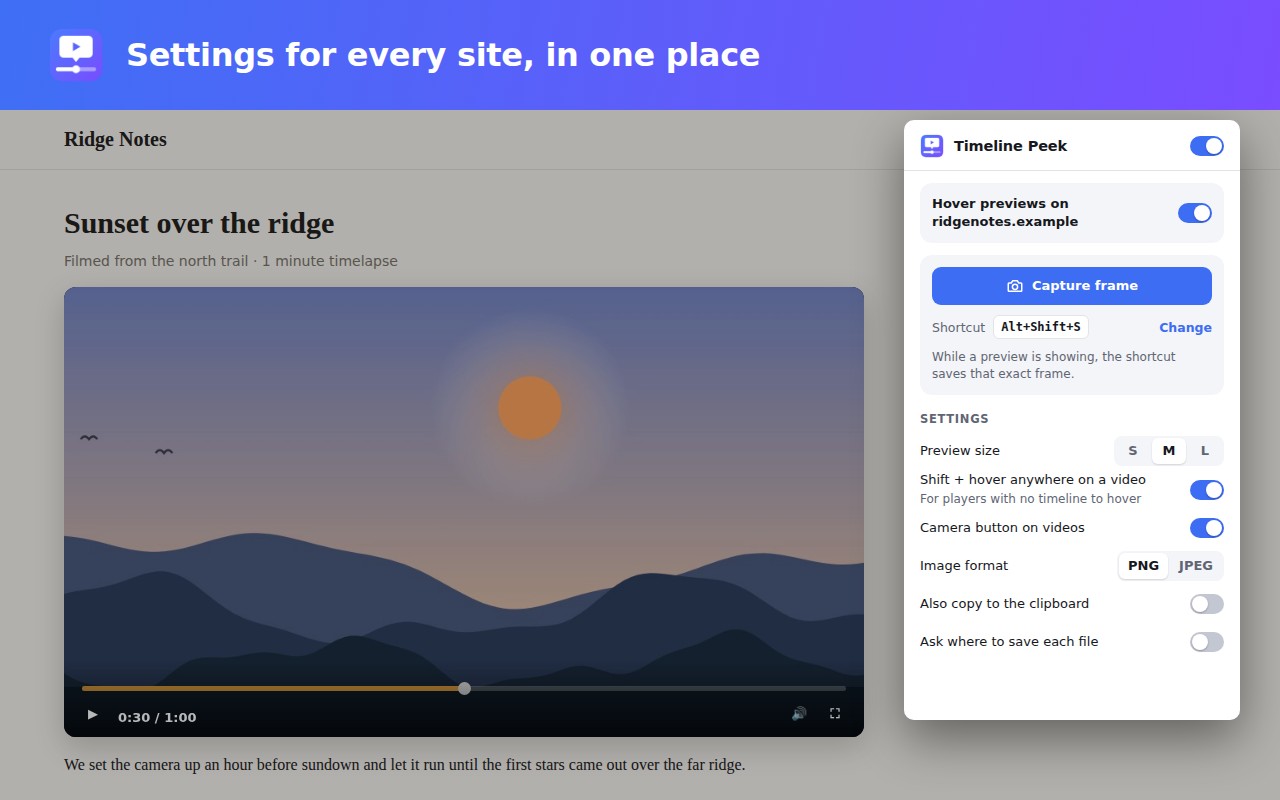Enter fullscreen with the video's fullscreen icon
This screenshot has width=1280, height=800.
pos(835,714)
